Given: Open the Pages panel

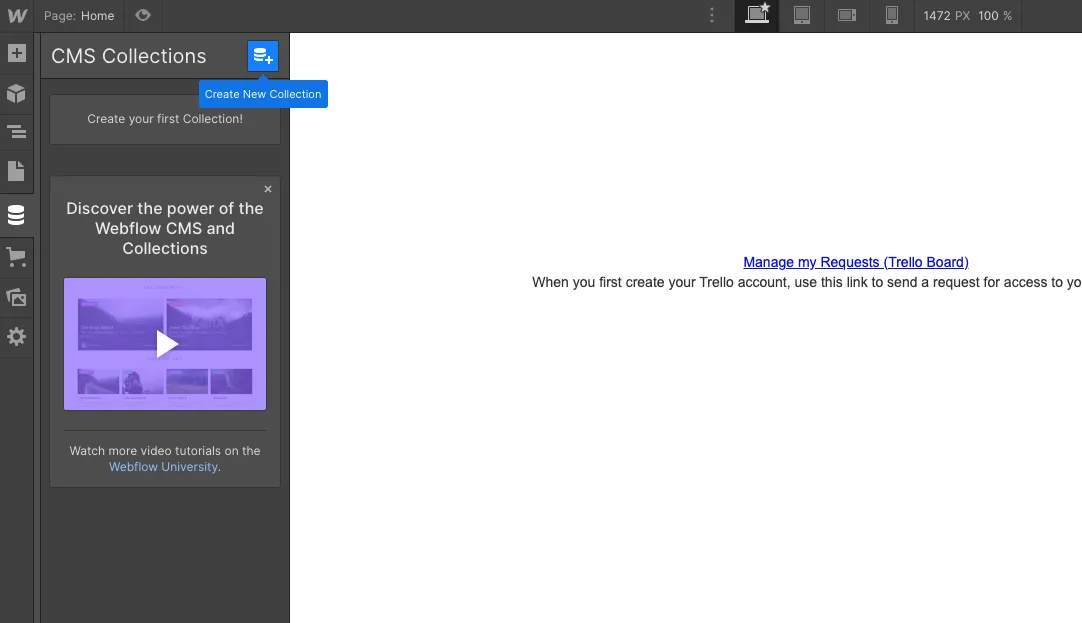Looking at the screenshot, I should (x=17, y=170).
